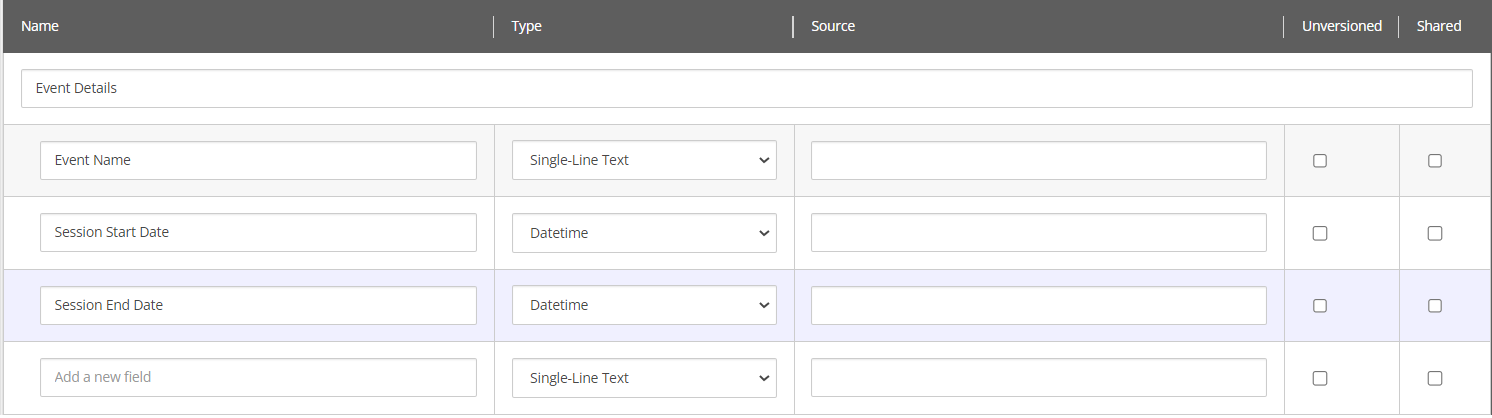Click the Source field in new field row

[x=1038, y=378]
